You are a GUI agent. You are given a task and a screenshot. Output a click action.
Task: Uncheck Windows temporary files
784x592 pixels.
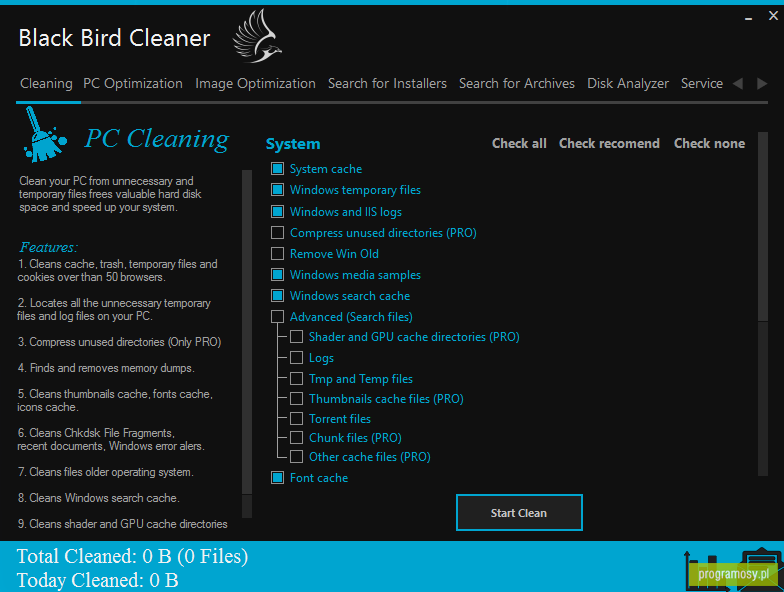coord(278,190)
